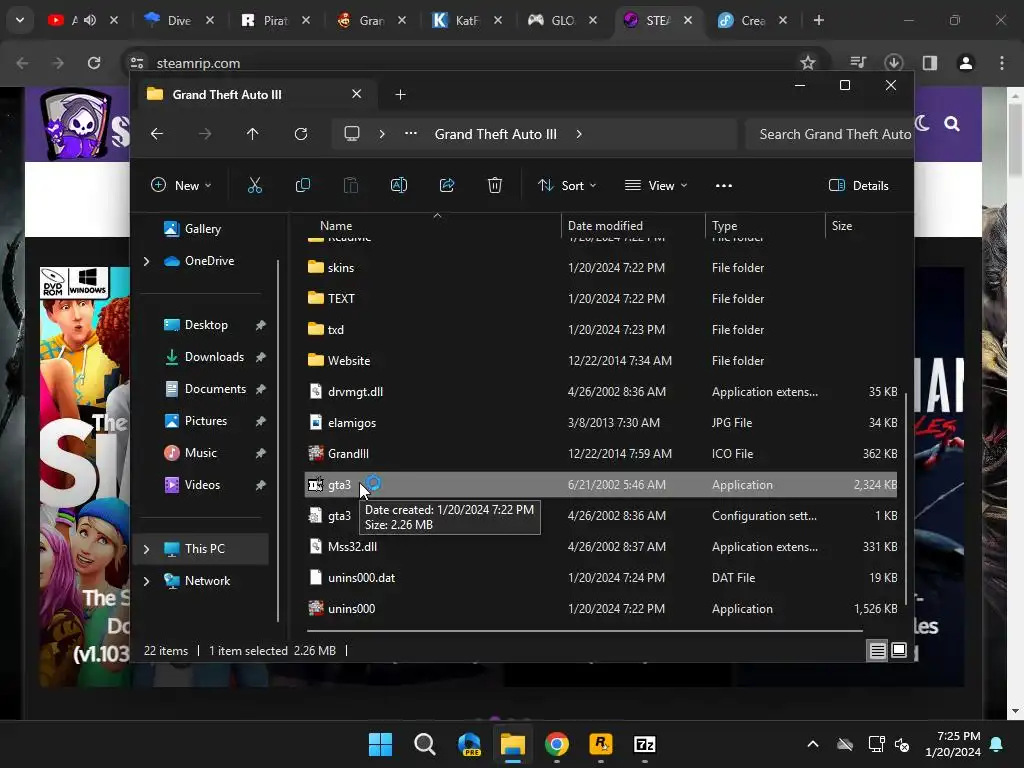Expand the This PC tree node

146,549
